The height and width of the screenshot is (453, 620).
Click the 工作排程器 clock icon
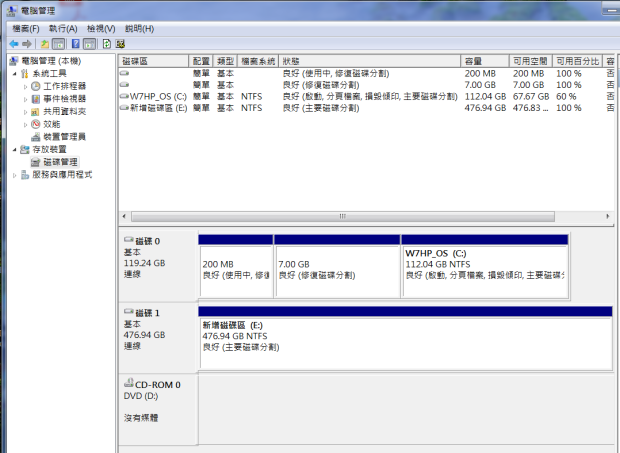(x=36, y=86)
